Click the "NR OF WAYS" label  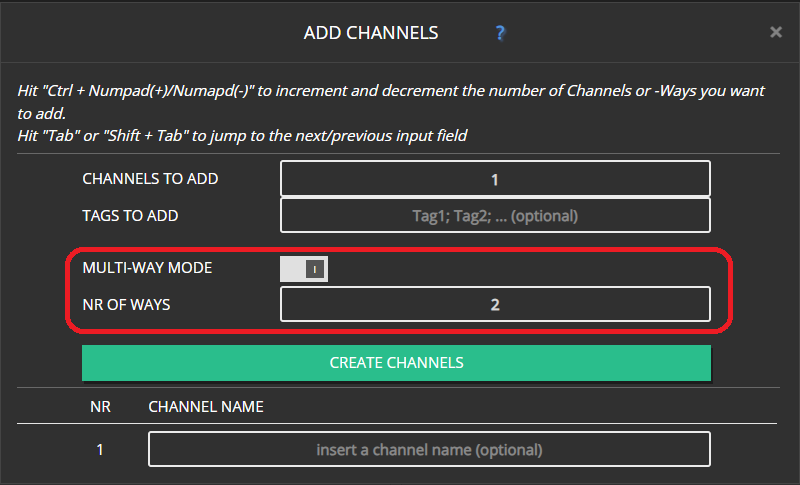click(126, 304)
